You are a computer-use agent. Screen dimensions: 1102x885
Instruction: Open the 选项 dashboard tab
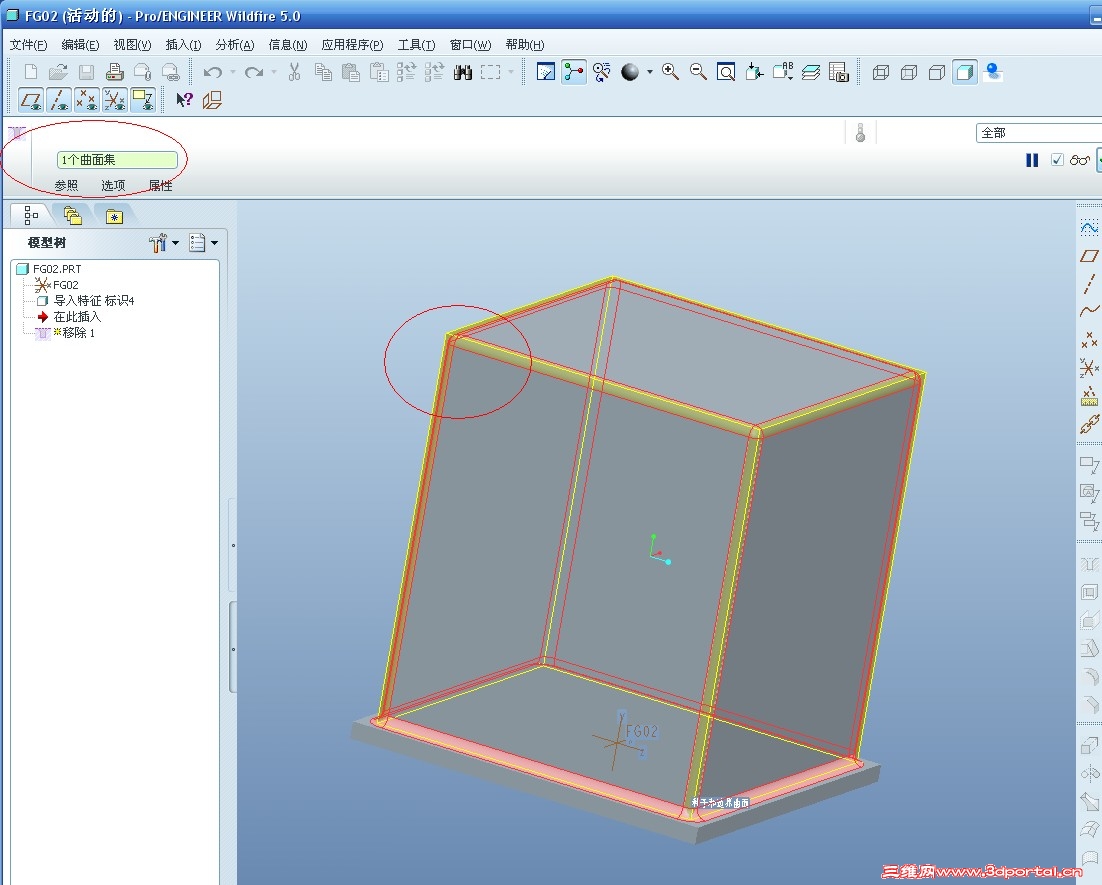coord(113,186)
